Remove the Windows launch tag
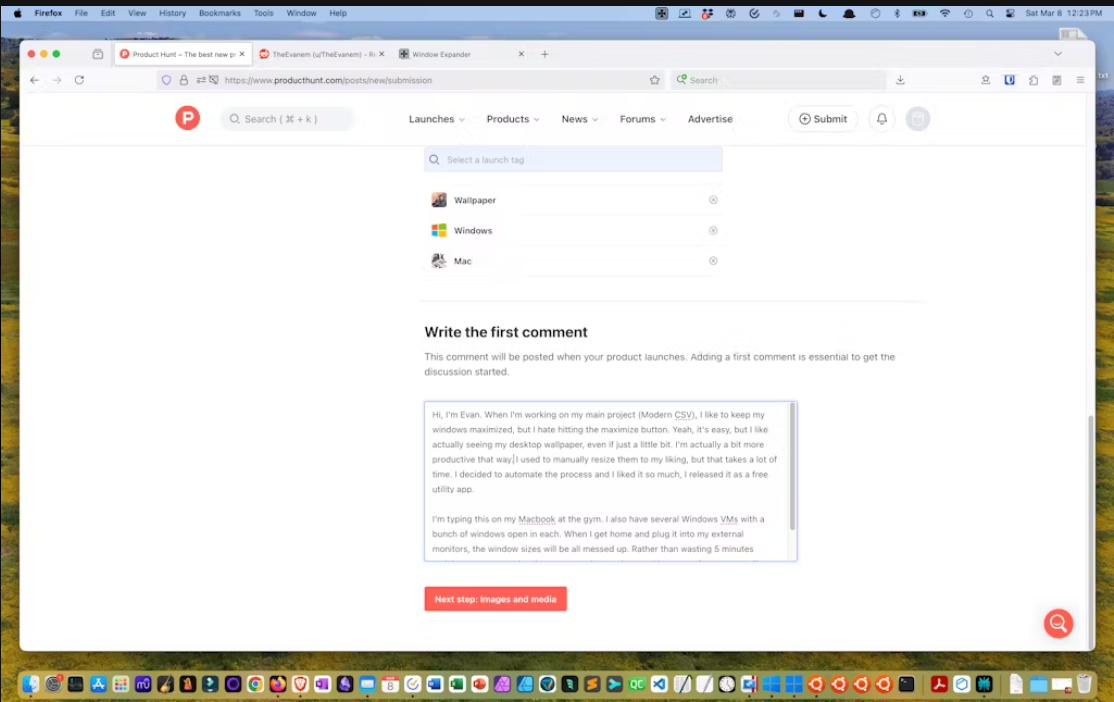The image size is (1114, 702). point(713,230)
